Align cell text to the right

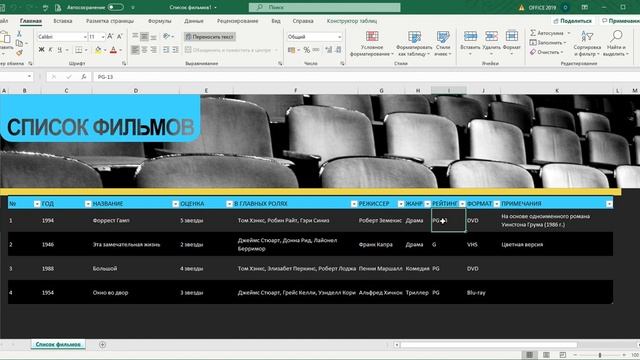(154, 50)
